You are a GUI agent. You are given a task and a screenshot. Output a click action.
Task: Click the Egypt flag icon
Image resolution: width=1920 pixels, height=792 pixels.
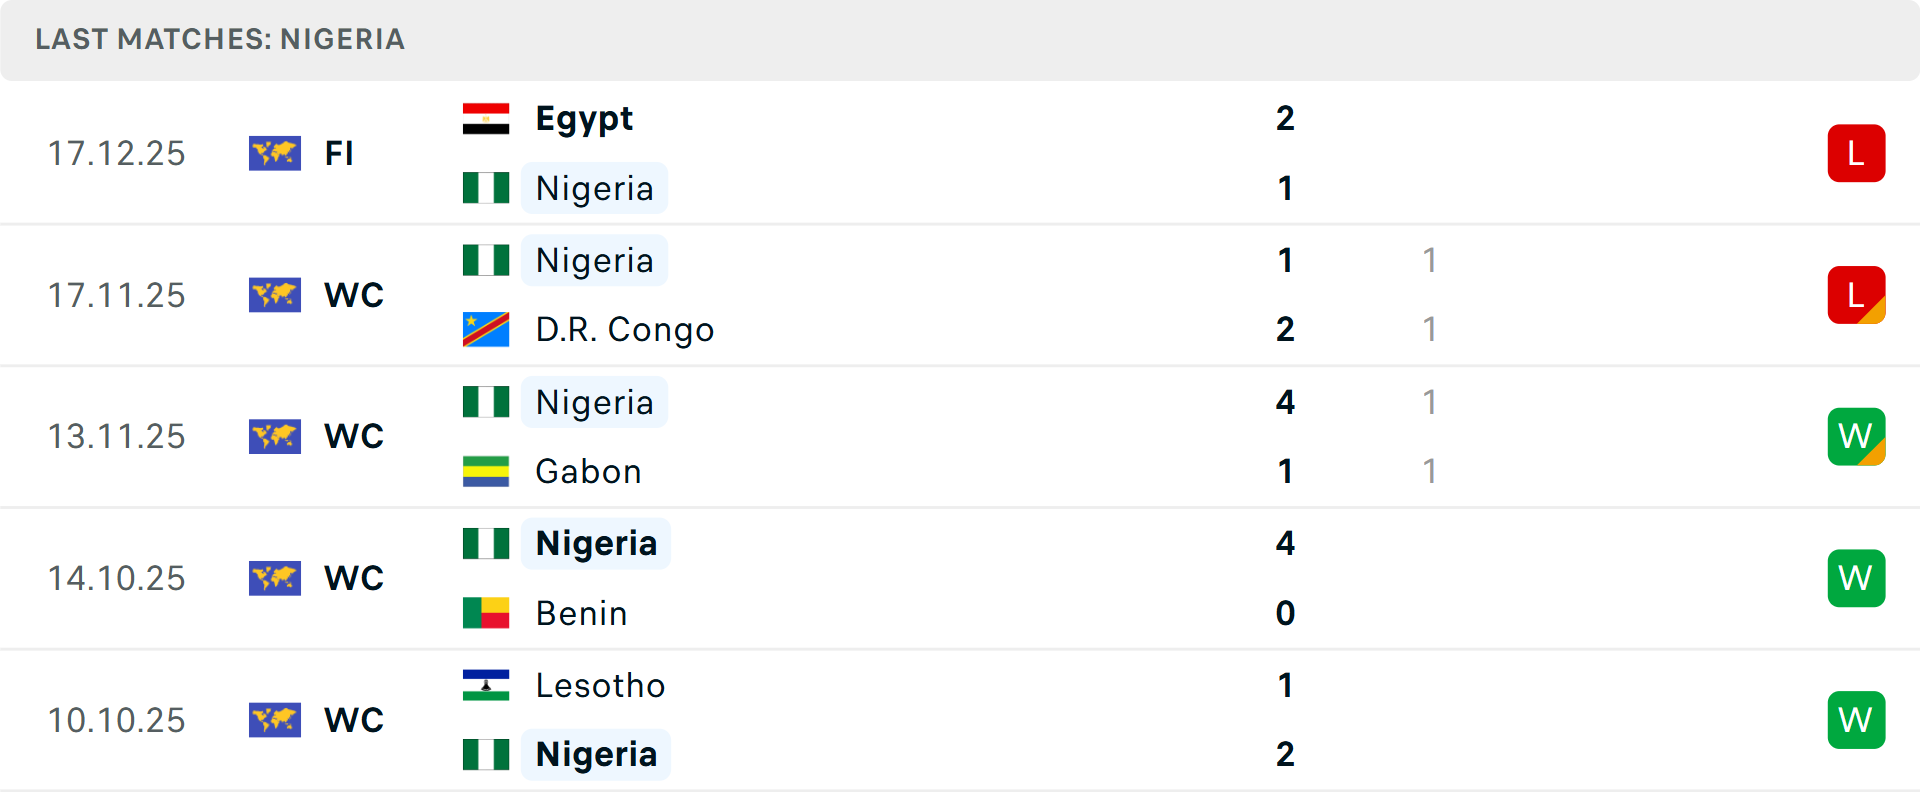486,119
